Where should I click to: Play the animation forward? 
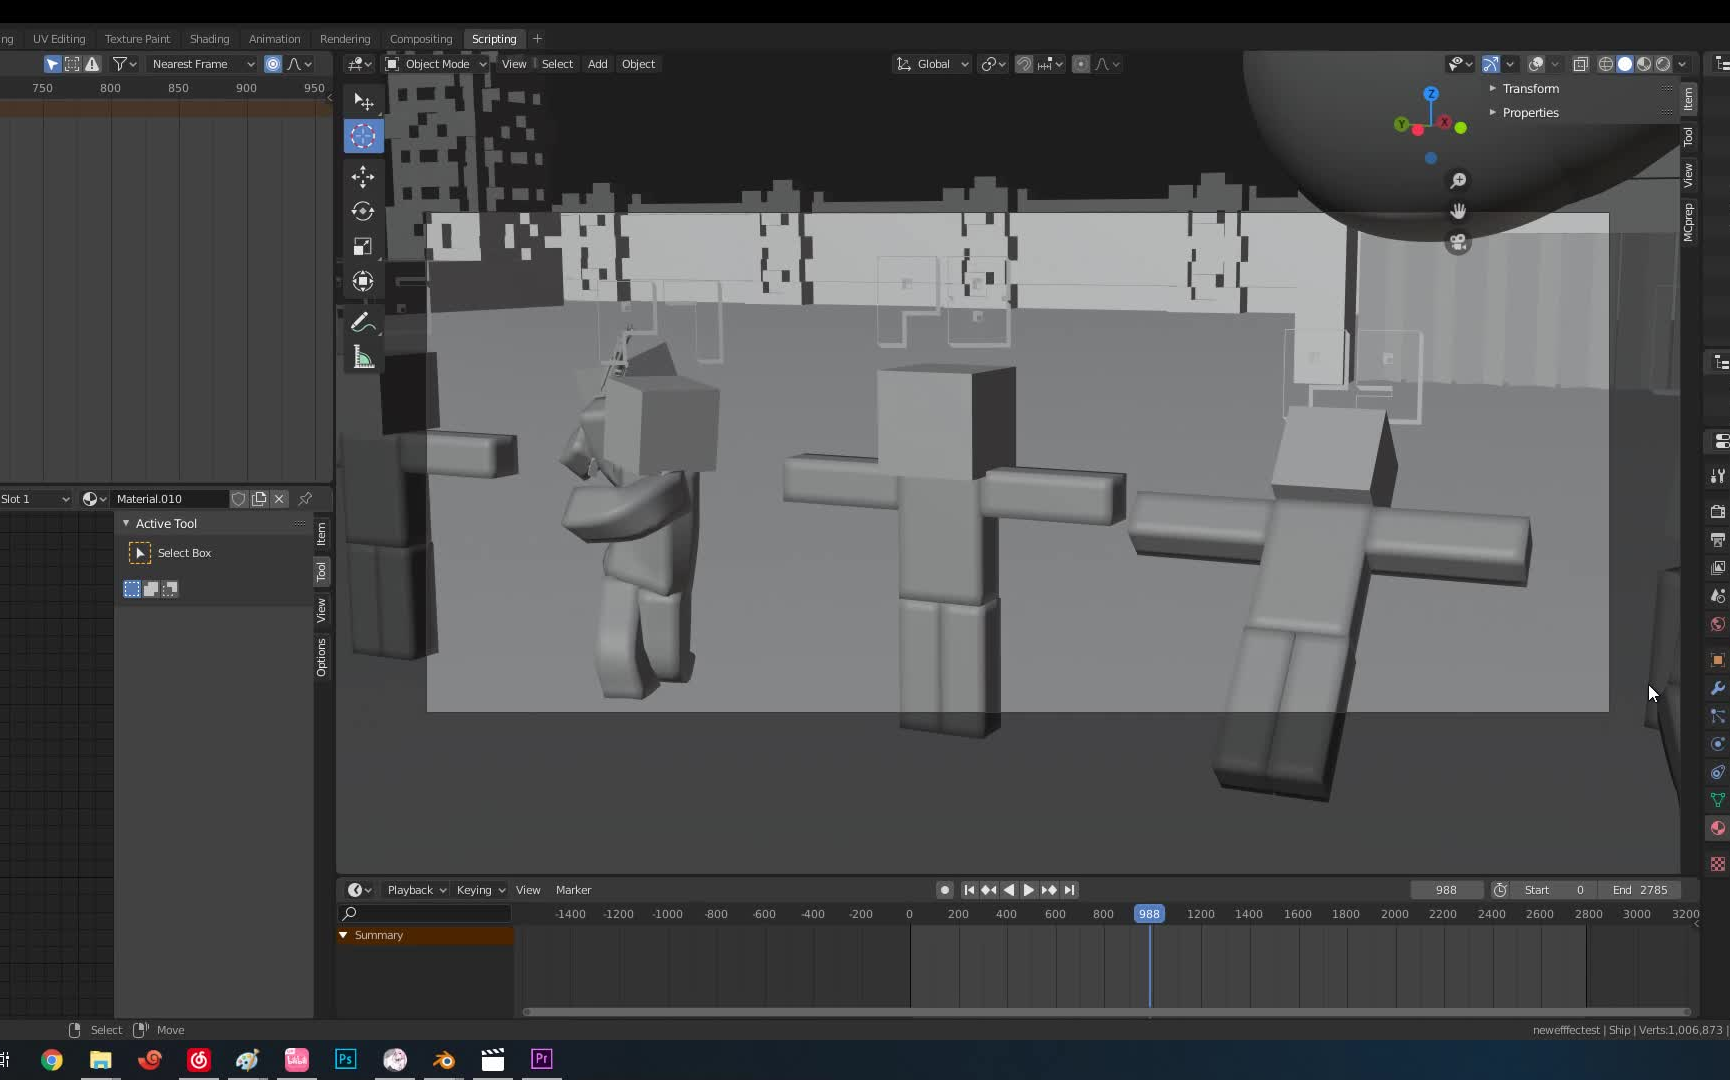coord(1028,890)
